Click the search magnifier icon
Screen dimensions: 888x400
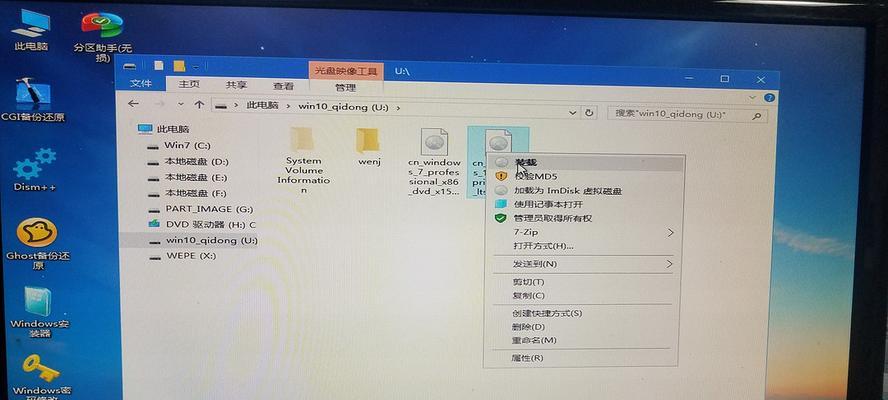tap(757, 116)
